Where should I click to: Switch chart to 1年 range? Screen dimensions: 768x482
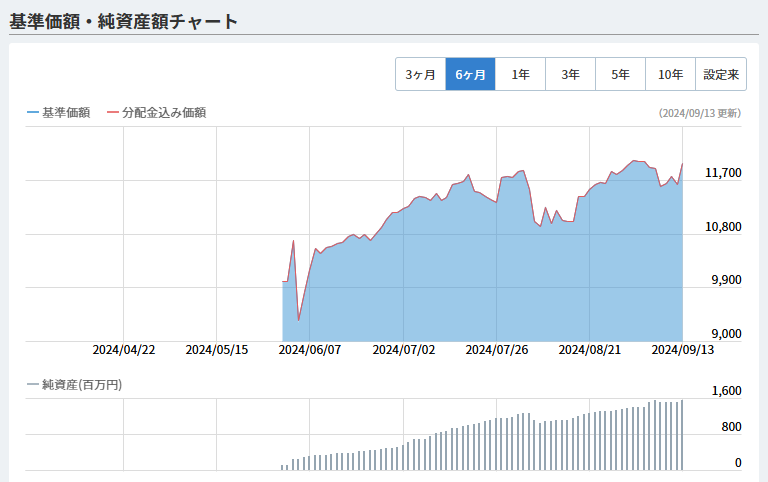(521, 74)
